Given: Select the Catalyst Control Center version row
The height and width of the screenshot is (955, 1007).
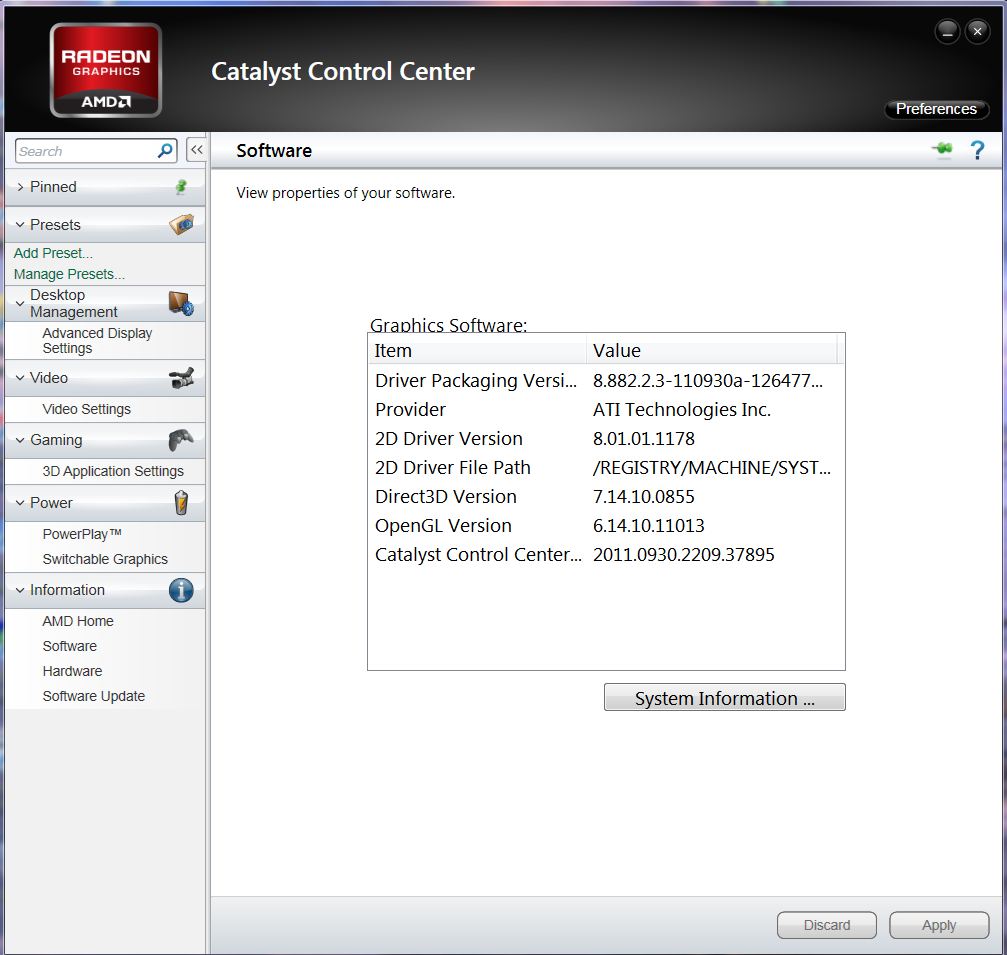Looking at the screenshot, I should [x=606, y=555].
